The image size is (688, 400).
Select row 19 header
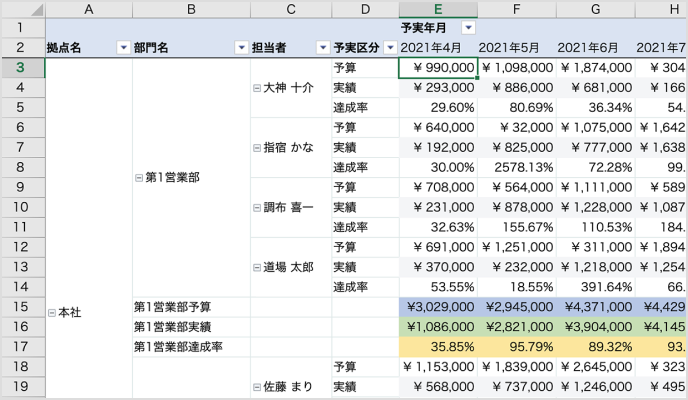23,387
